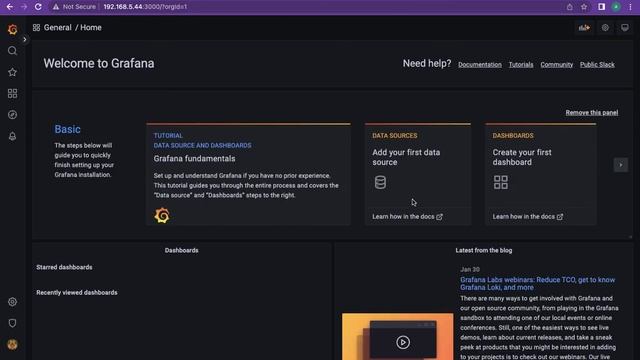
Task: Click General in the breadcrumb
Action: (x=58, y=27)
